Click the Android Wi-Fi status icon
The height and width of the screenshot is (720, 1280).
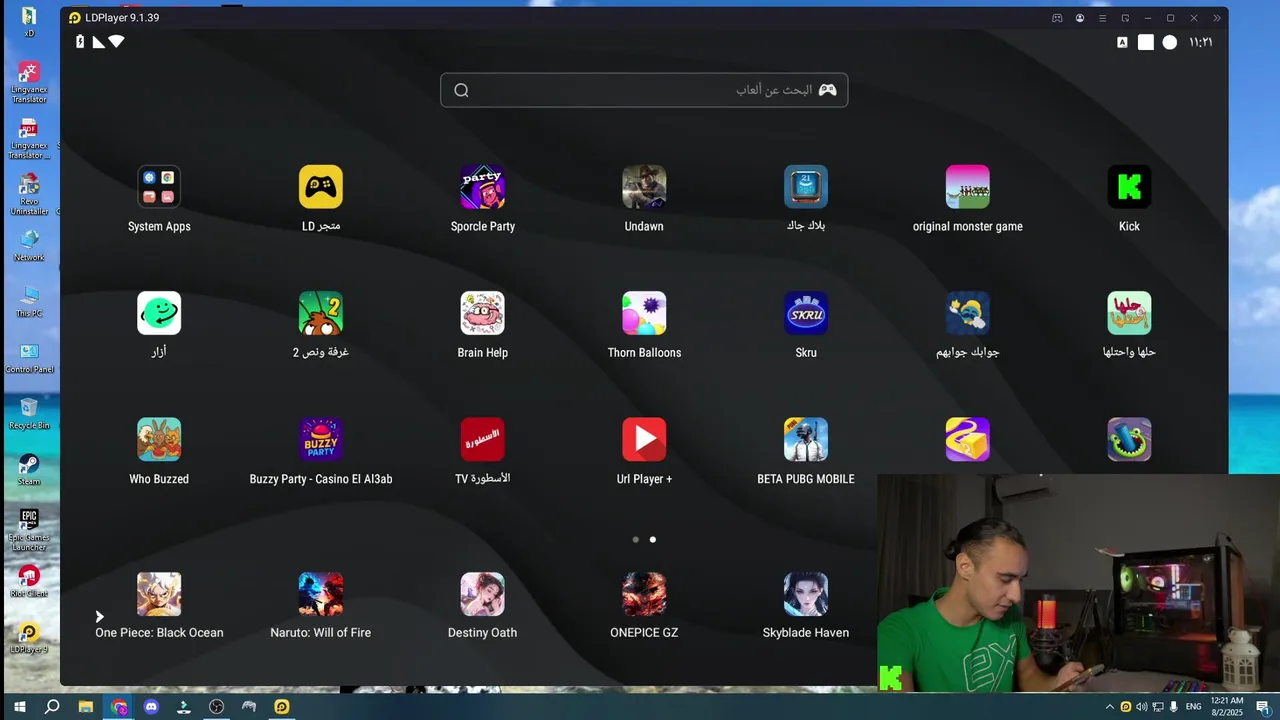(116, 42)
